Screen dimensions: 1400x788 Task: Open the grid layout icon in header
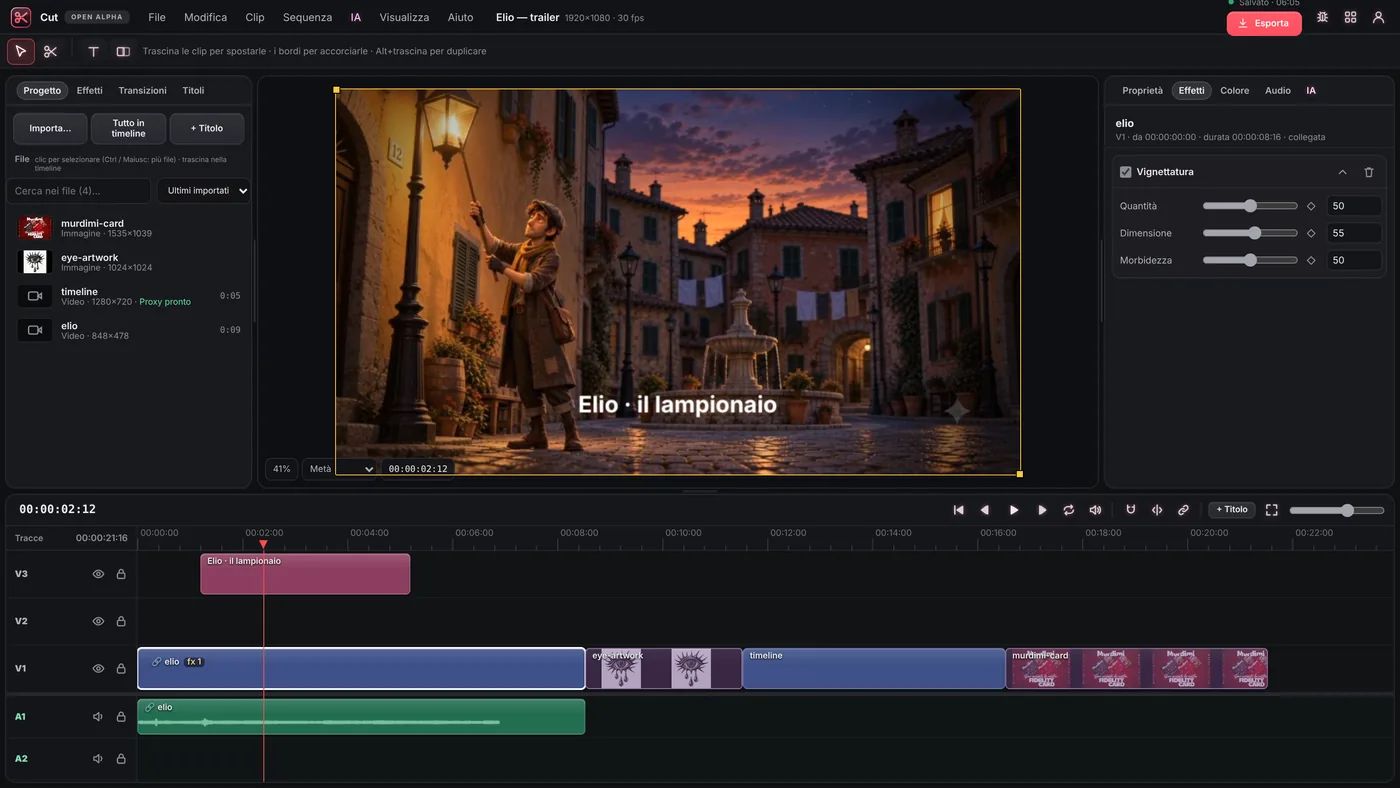tap(1350, 18)
